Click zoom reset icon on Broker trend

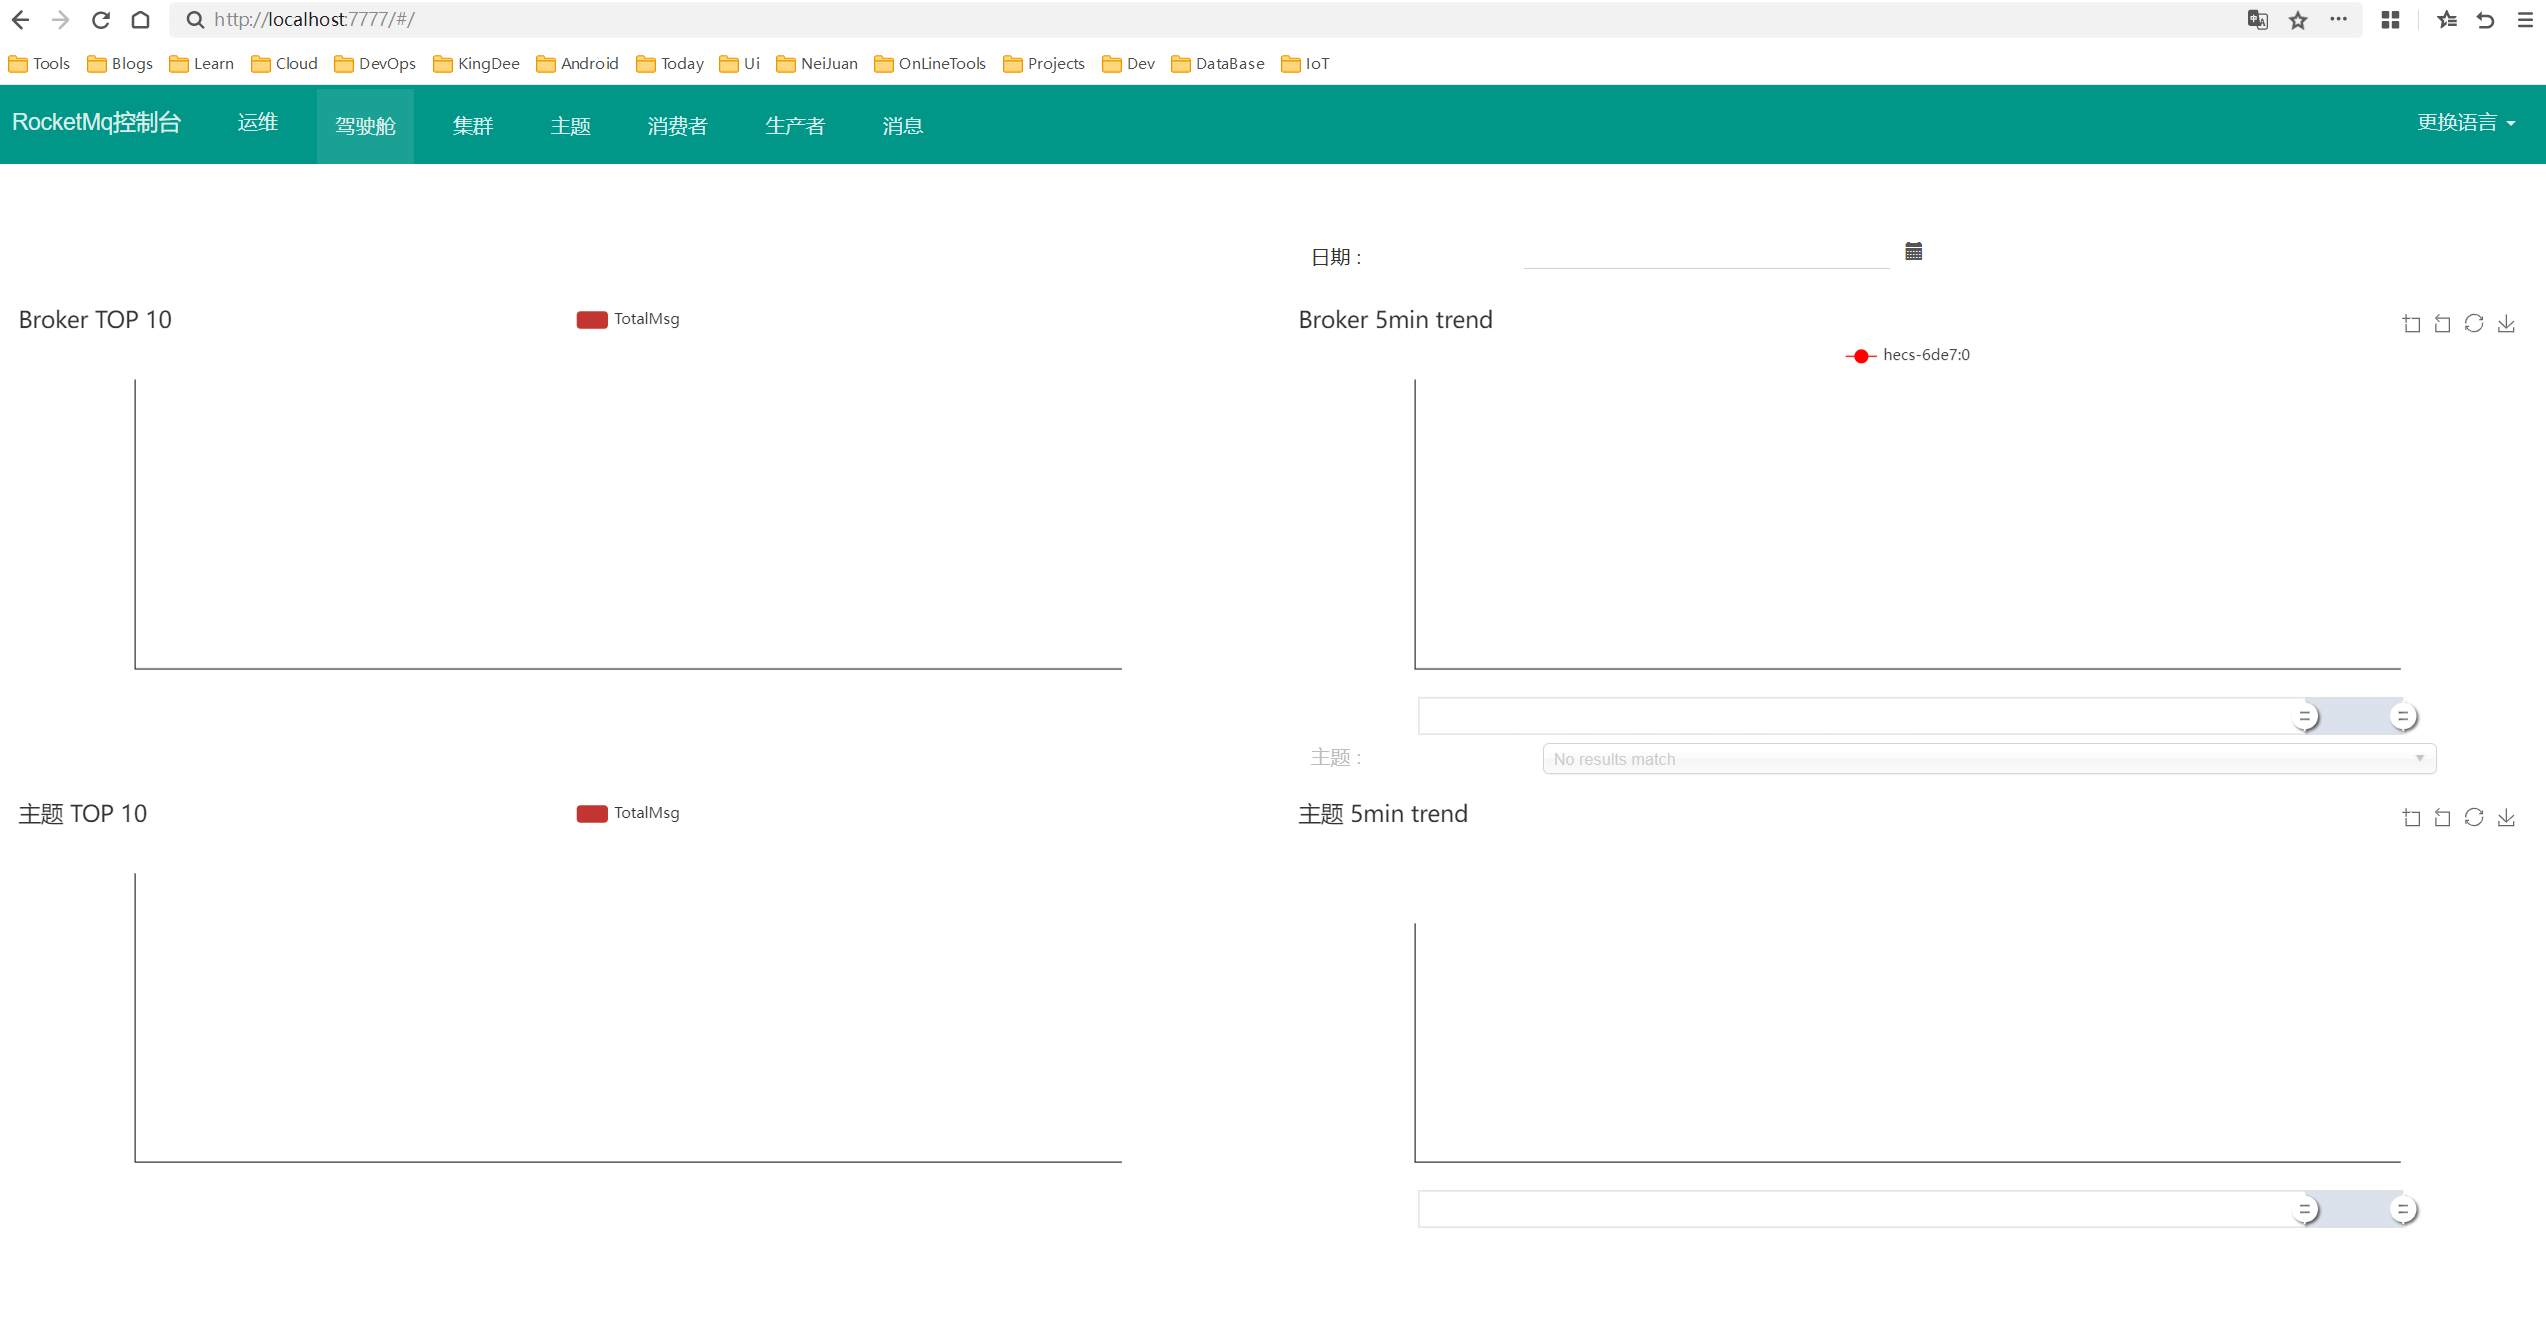point(2442,323)
